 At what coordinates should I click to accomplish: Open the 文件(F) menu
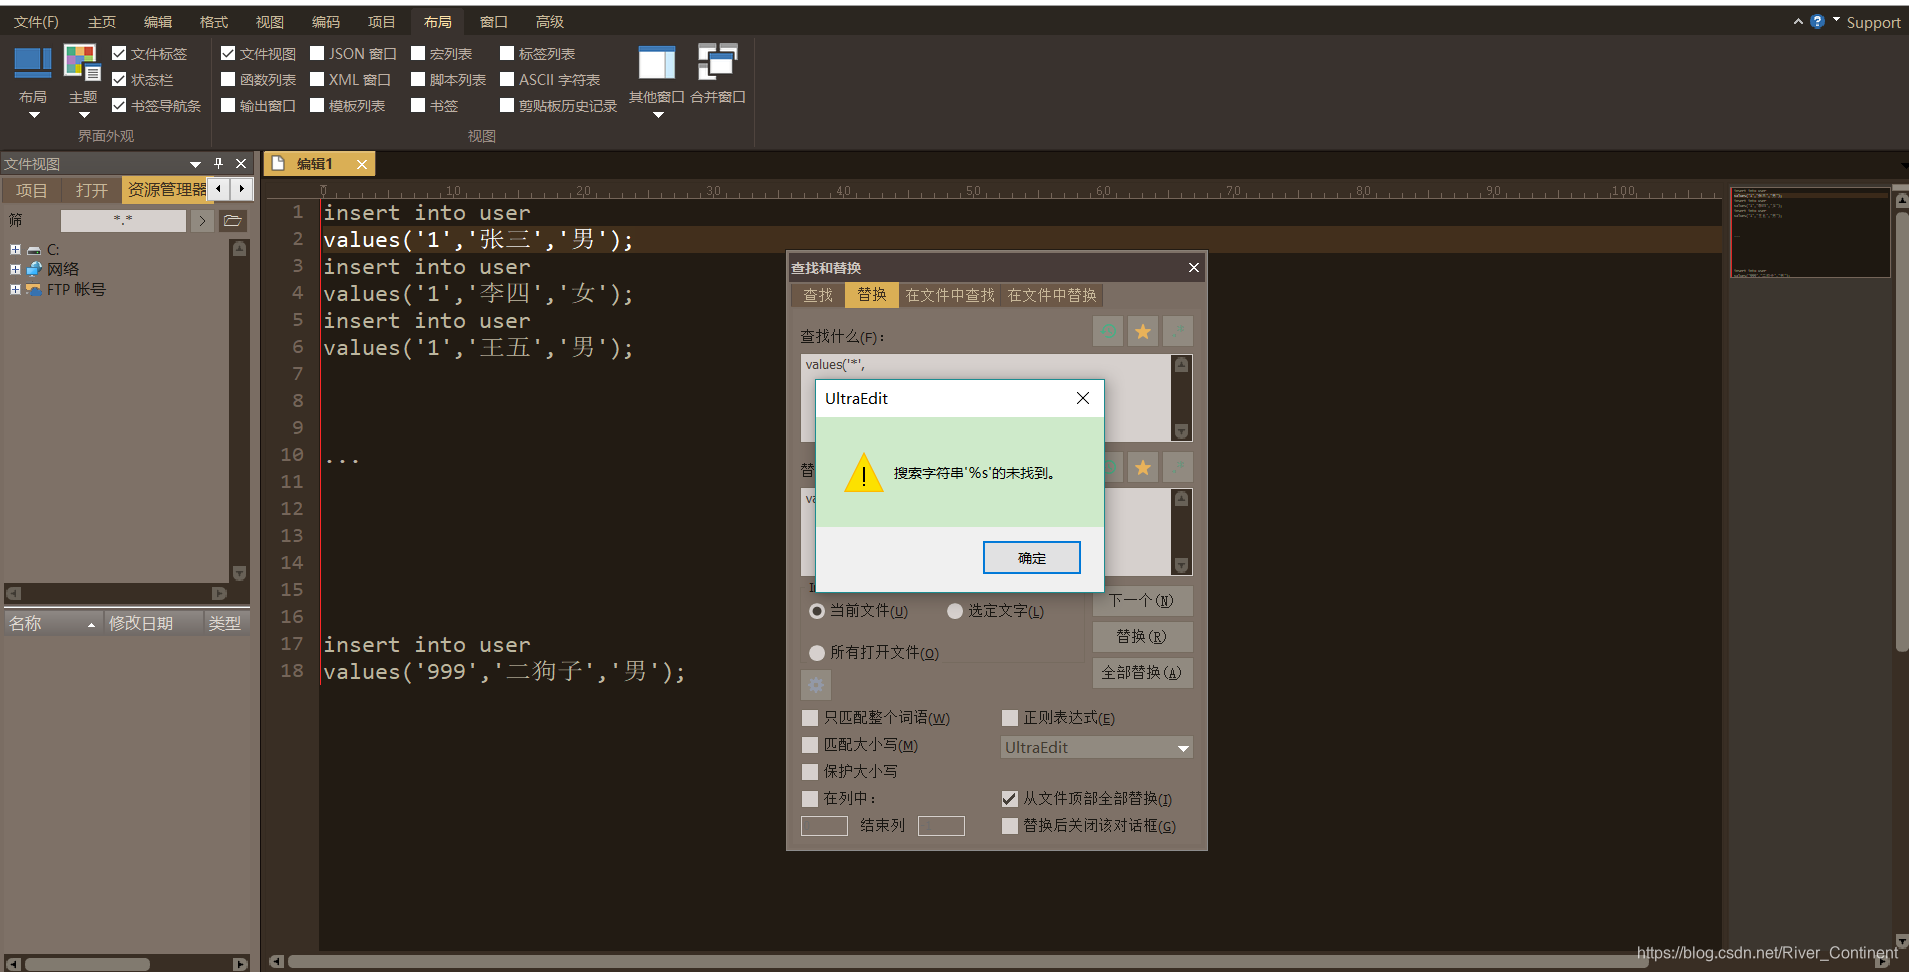click(x=36, y=21)
